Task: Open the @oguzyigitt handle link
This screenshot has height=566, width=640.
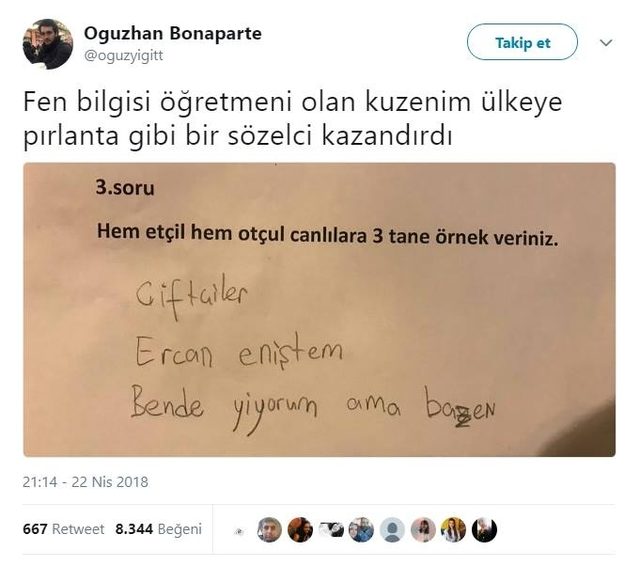Action: pos(123,55)
